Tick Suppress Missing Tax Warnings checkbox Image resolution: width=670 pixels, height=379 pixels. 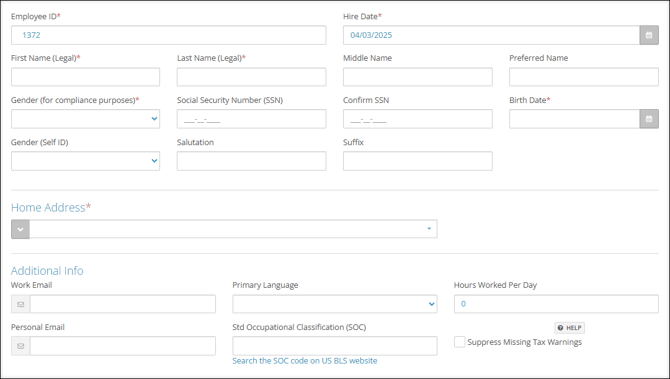tap(459, 342)
